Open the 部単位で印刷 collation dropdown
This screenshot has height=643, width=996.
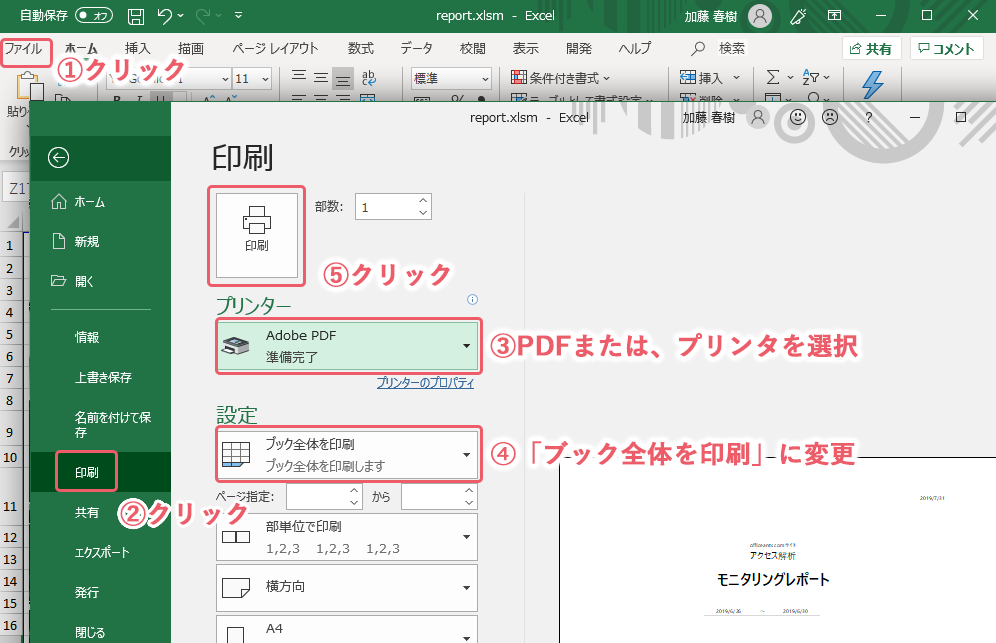347,537
